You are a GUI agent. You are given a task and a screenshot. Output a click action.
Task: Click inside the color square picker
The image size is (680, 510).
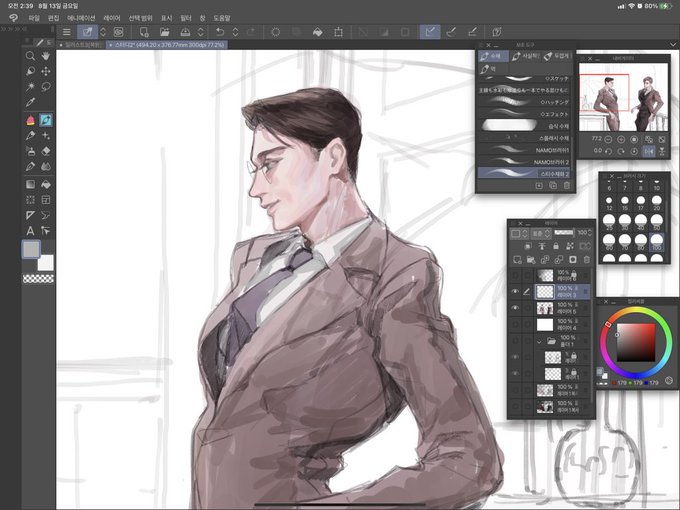pos(636,342)
